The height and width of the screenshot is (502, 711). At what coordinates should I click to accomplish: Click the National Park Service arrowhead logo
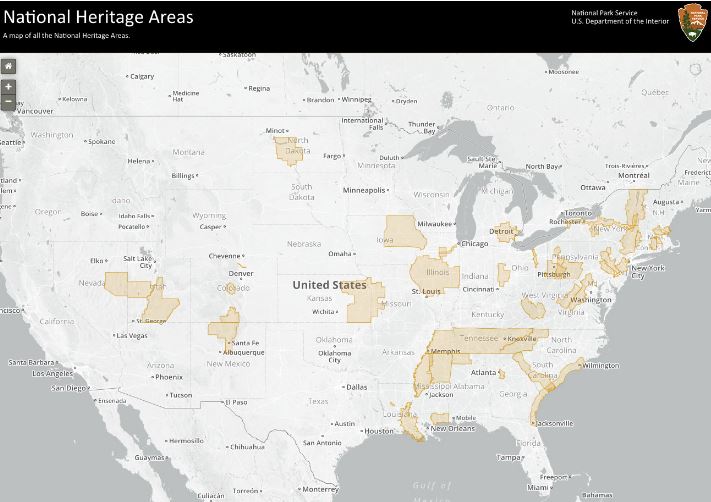691,22
